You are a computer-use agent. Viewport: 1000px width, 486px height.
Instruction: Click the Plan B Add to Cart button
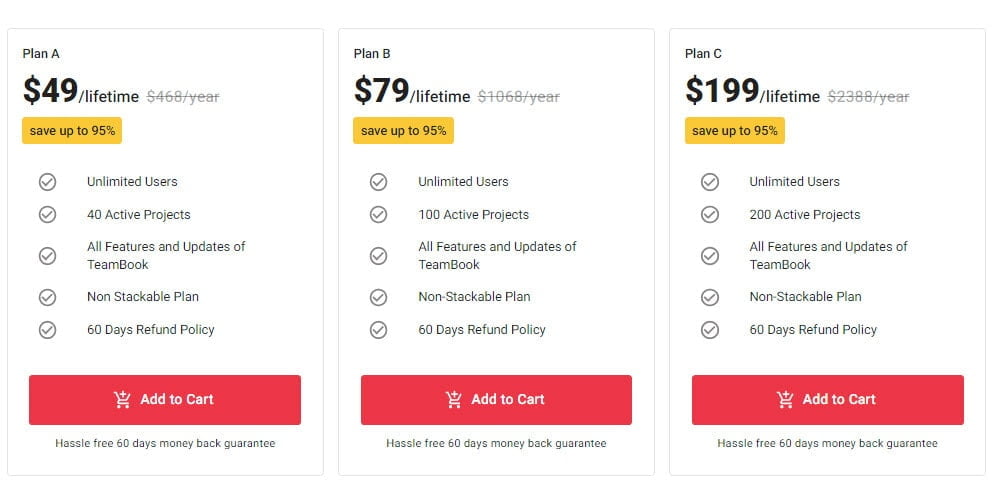pos(496,400)
